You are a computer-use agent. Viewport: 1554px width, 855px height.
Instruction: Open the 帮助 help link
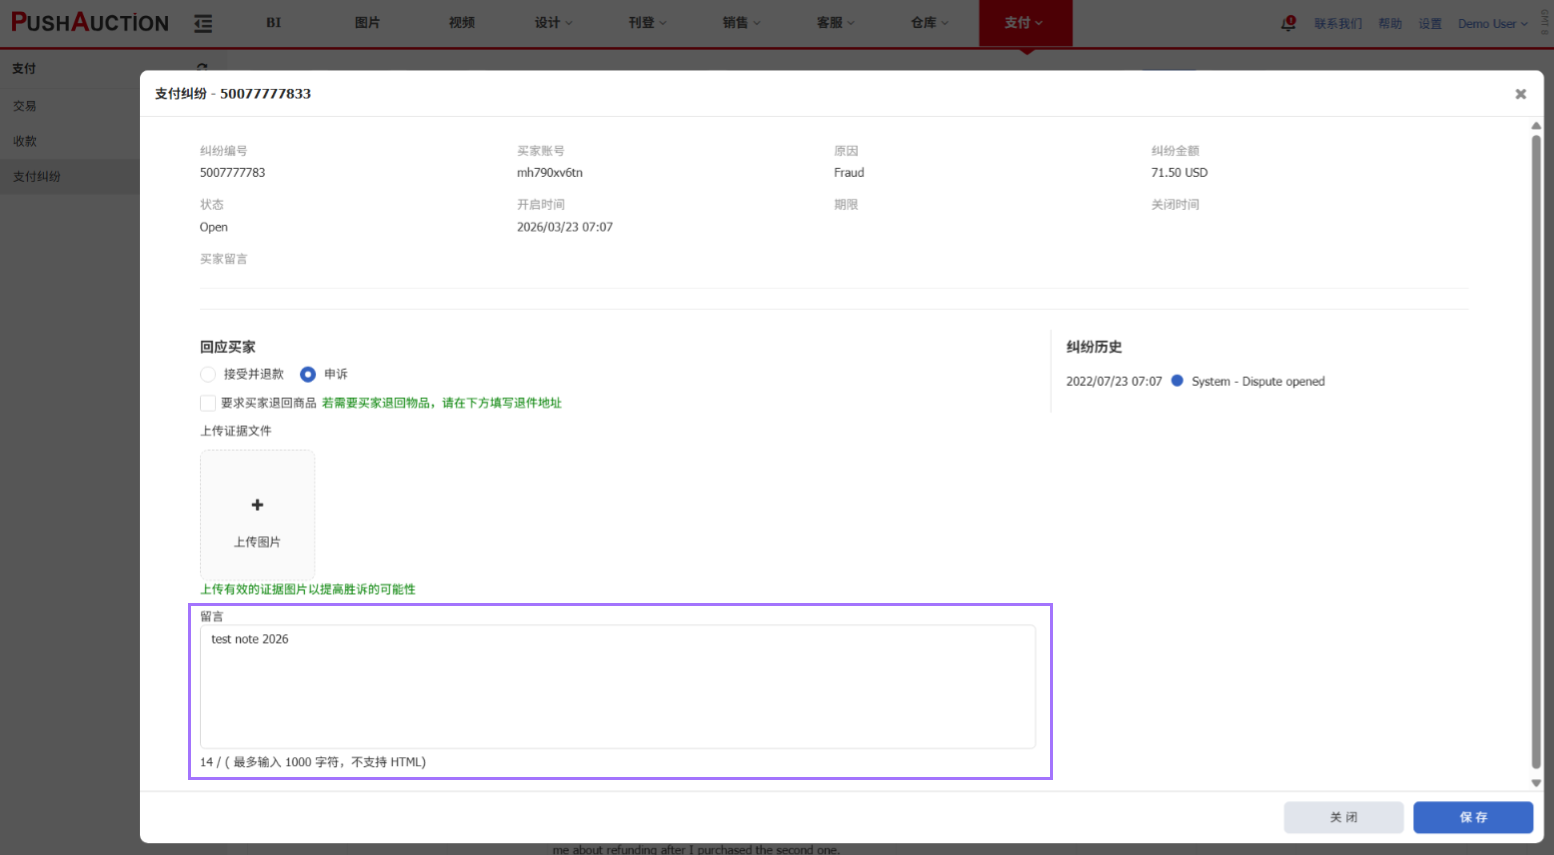pyautogui.click(x=1390, y=24)
